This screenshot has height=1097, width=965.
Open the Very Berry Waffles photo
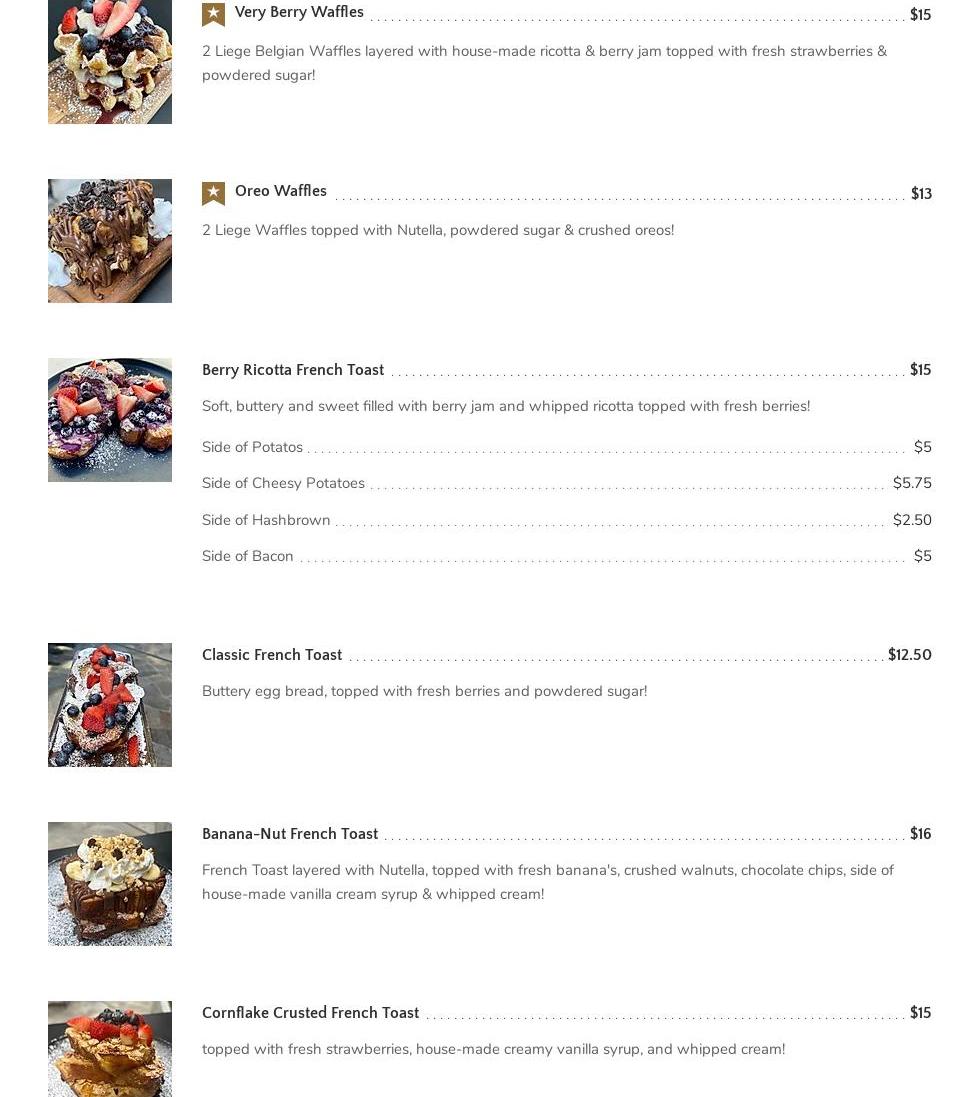[110, 62]
